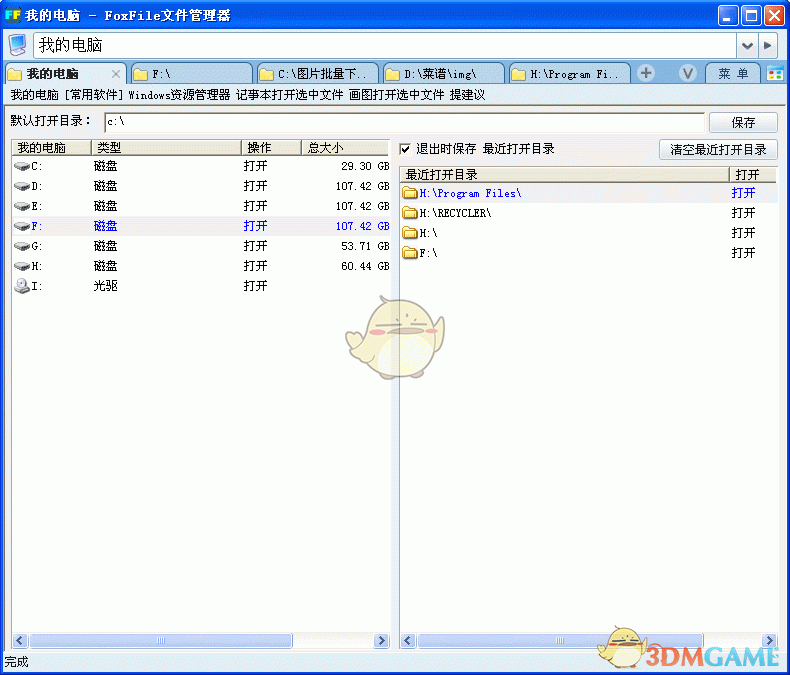
Task: Click the 默认打开目录 input field
Action: (404, 122)
